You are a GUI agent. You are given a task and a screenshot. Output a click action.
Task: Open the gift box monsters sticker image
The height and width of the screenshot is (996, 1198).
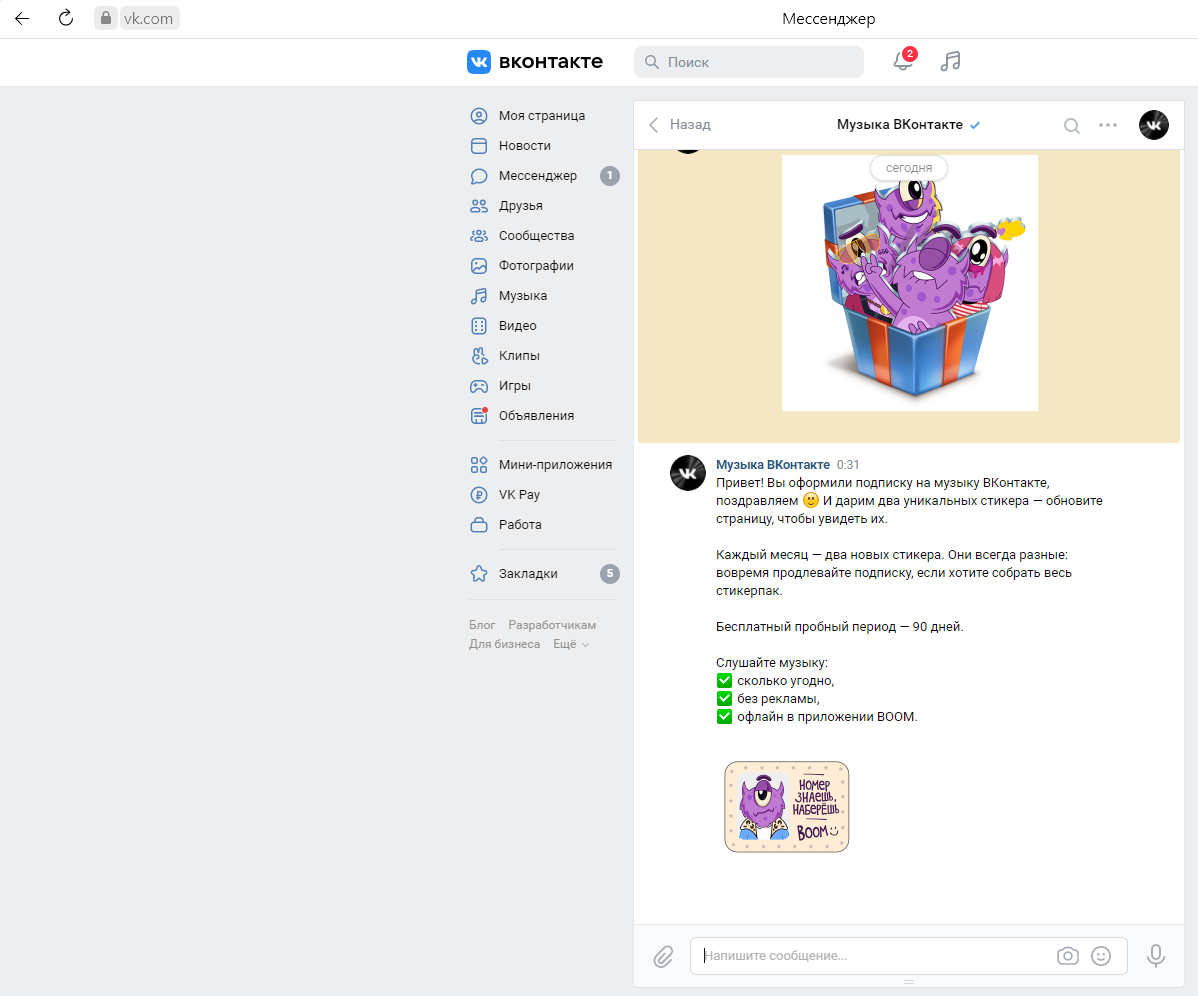click(909, 283)
